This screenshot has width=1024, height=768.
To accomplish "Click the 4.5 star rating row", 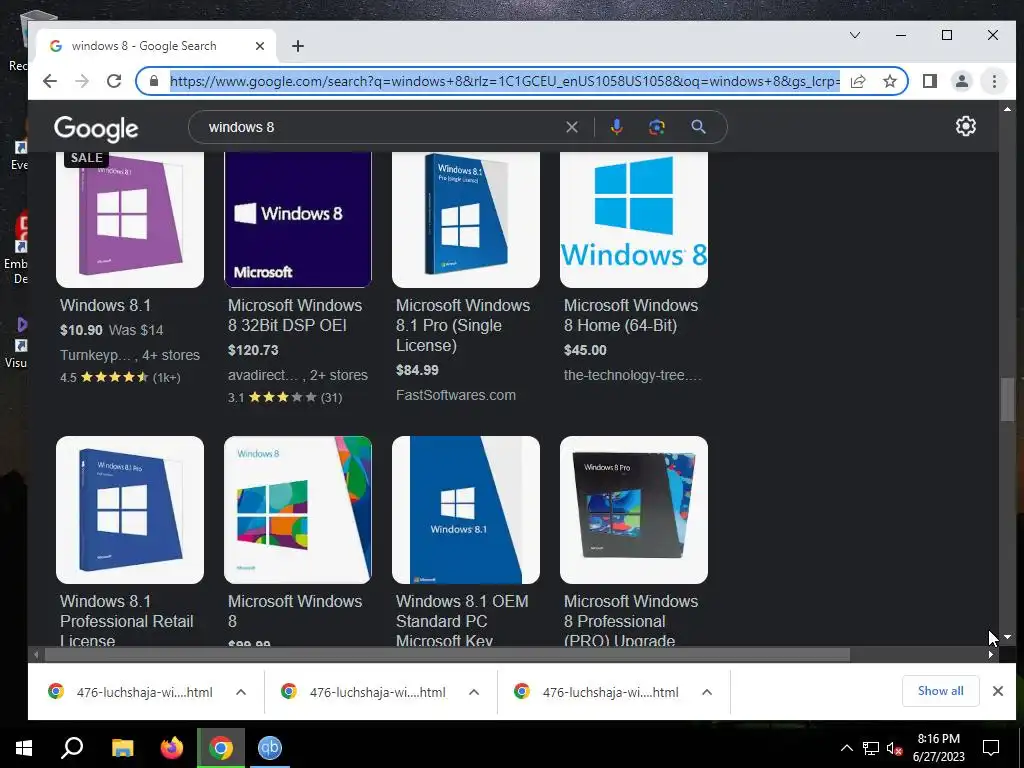I will 120,377.
